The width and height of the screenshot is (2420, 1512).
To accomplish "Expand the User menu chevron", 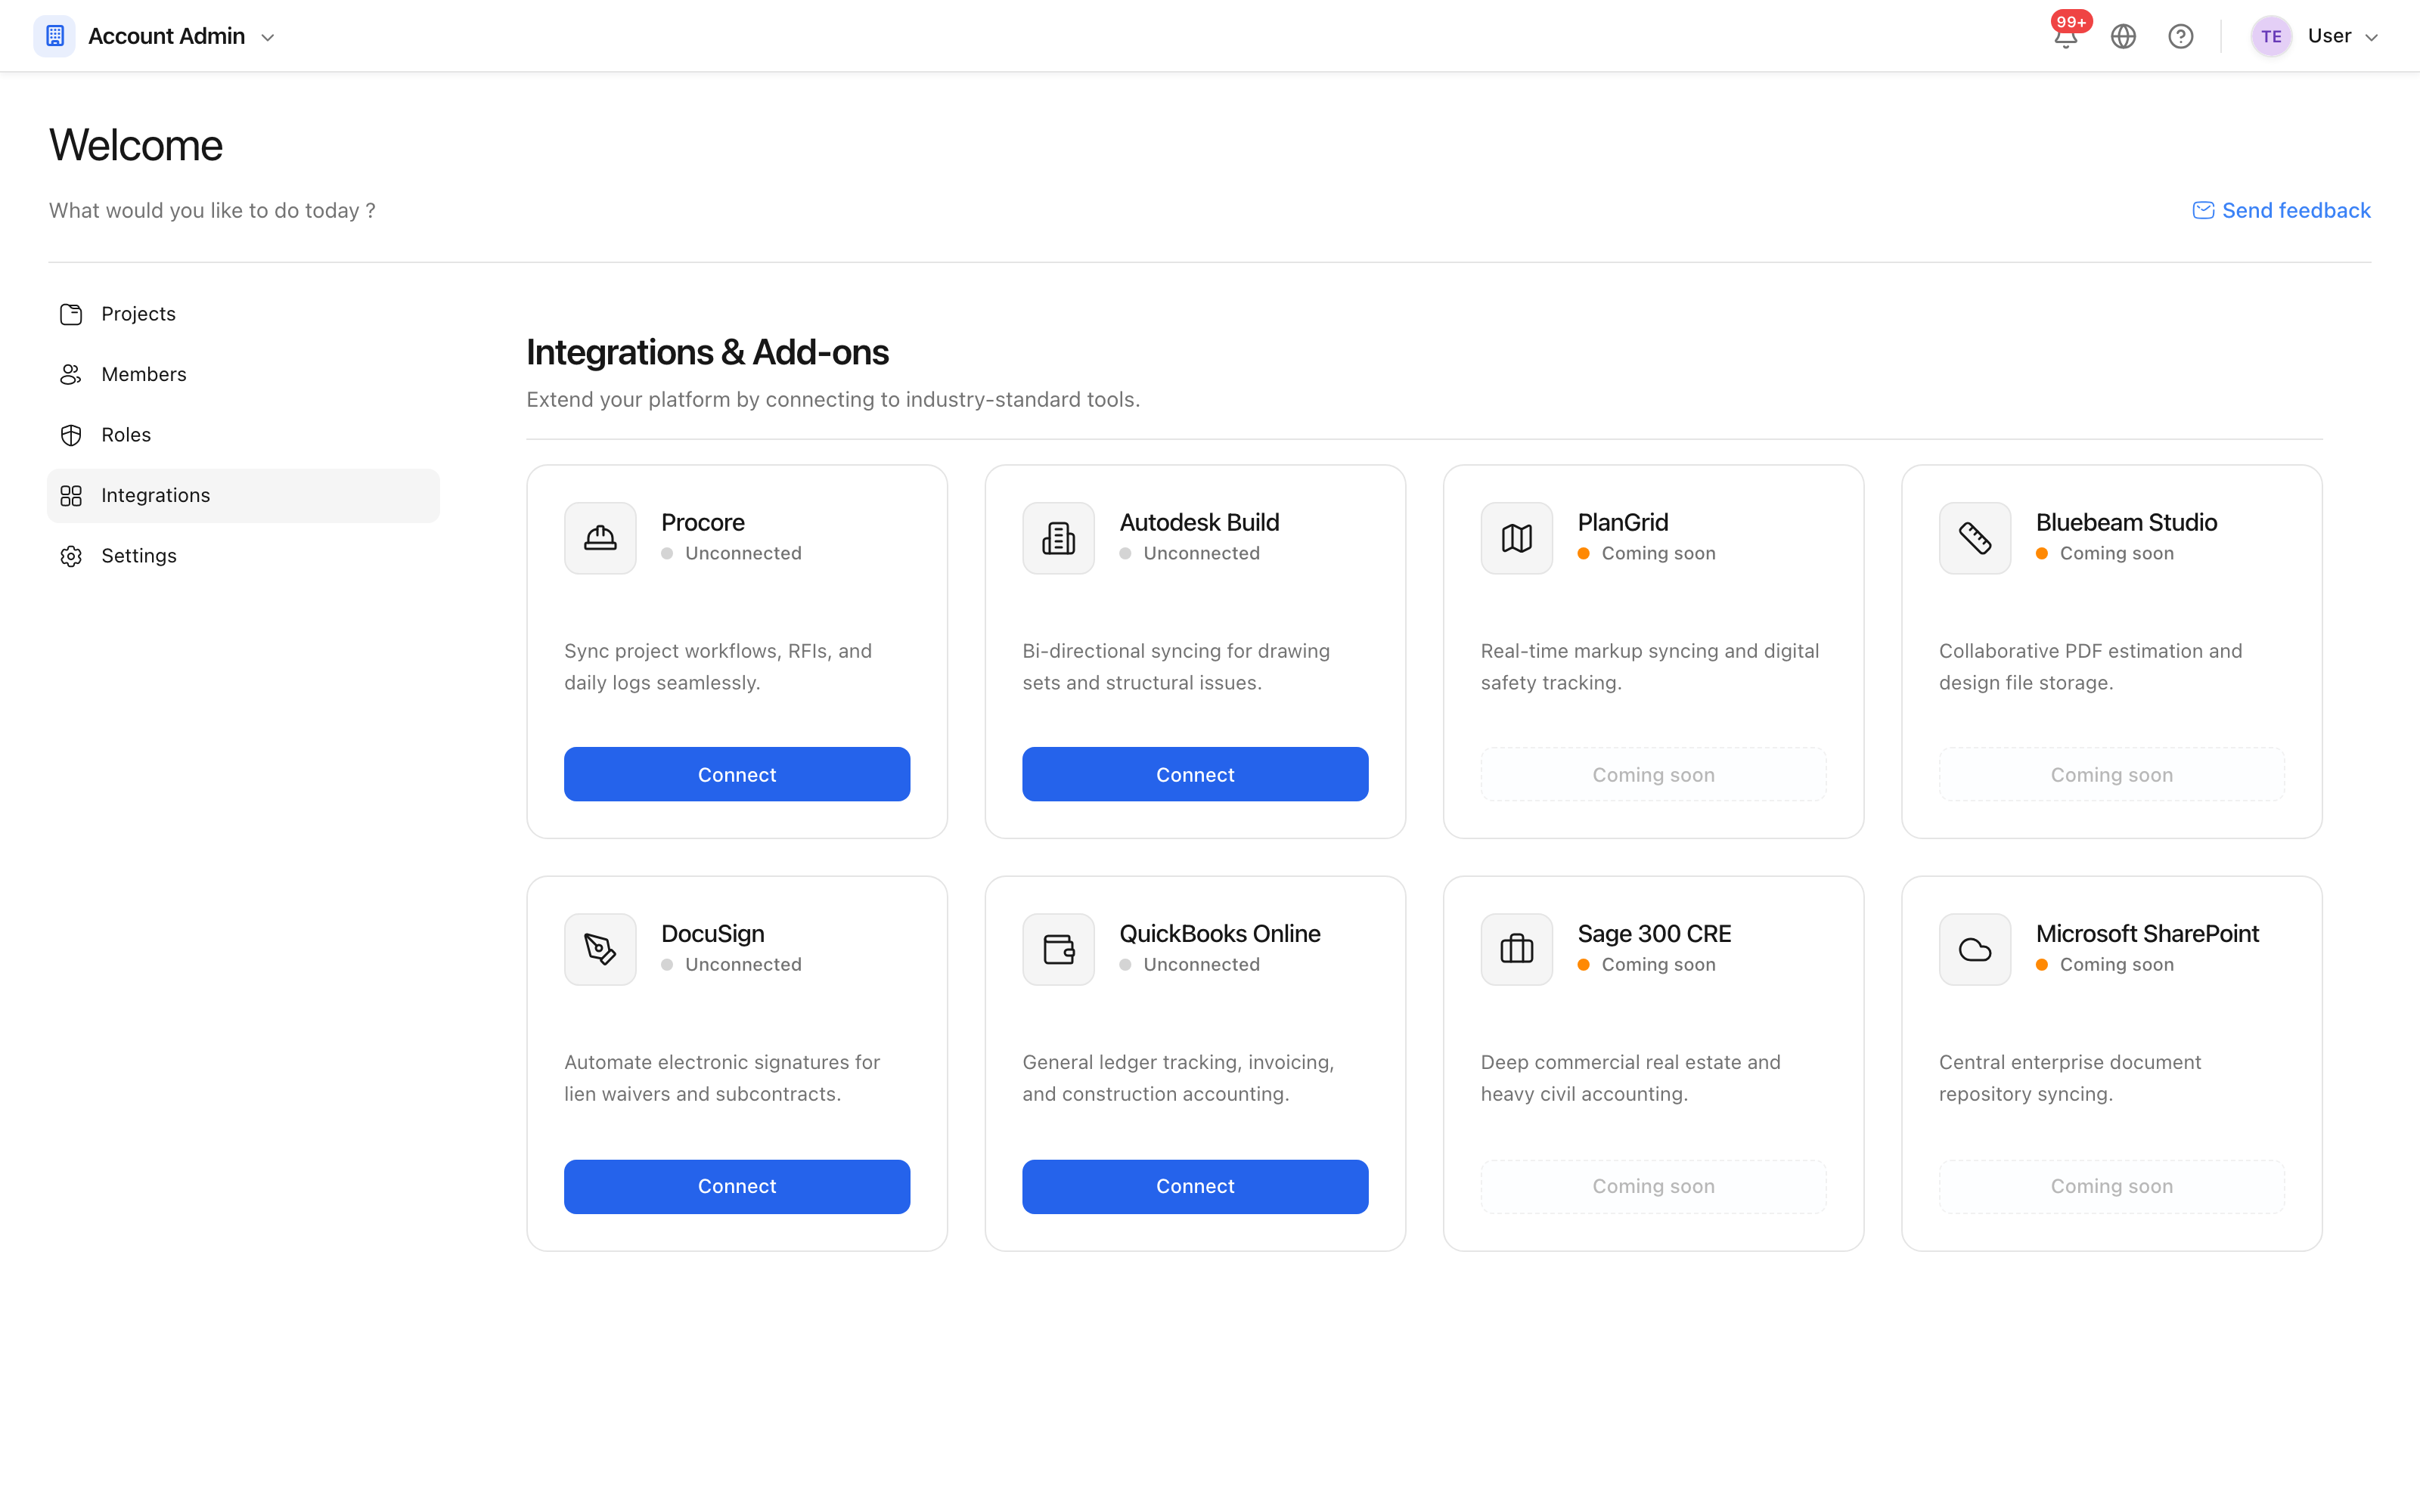I will 2370,37.
